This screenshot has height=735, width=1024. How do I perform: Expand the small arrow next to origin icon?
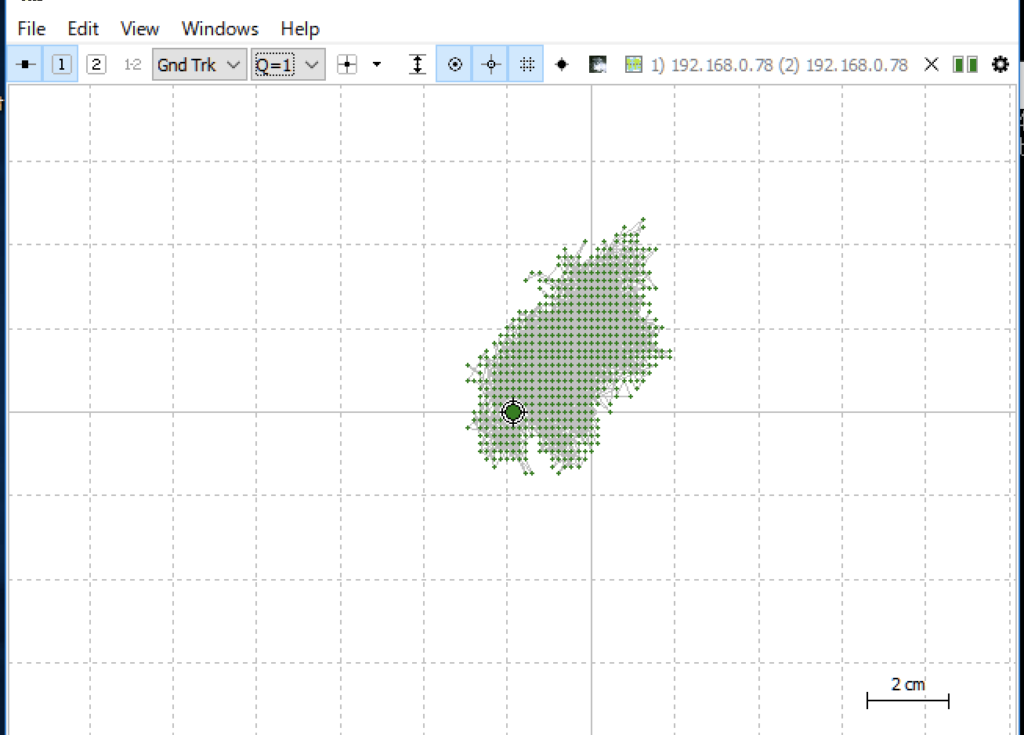[x=377, y=64]
